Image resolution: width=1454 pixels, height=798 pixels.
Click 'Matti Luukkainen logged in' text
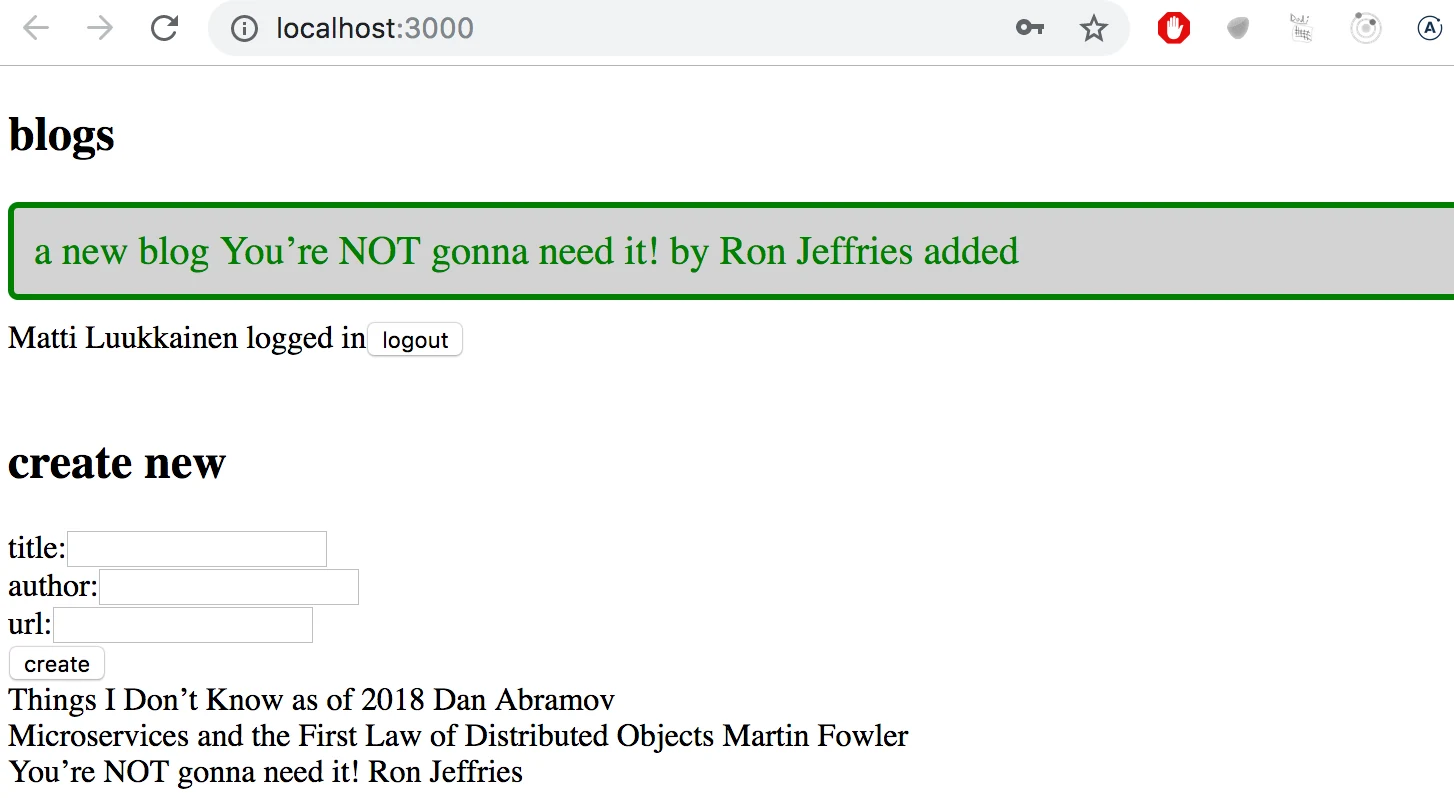(187, 338)
